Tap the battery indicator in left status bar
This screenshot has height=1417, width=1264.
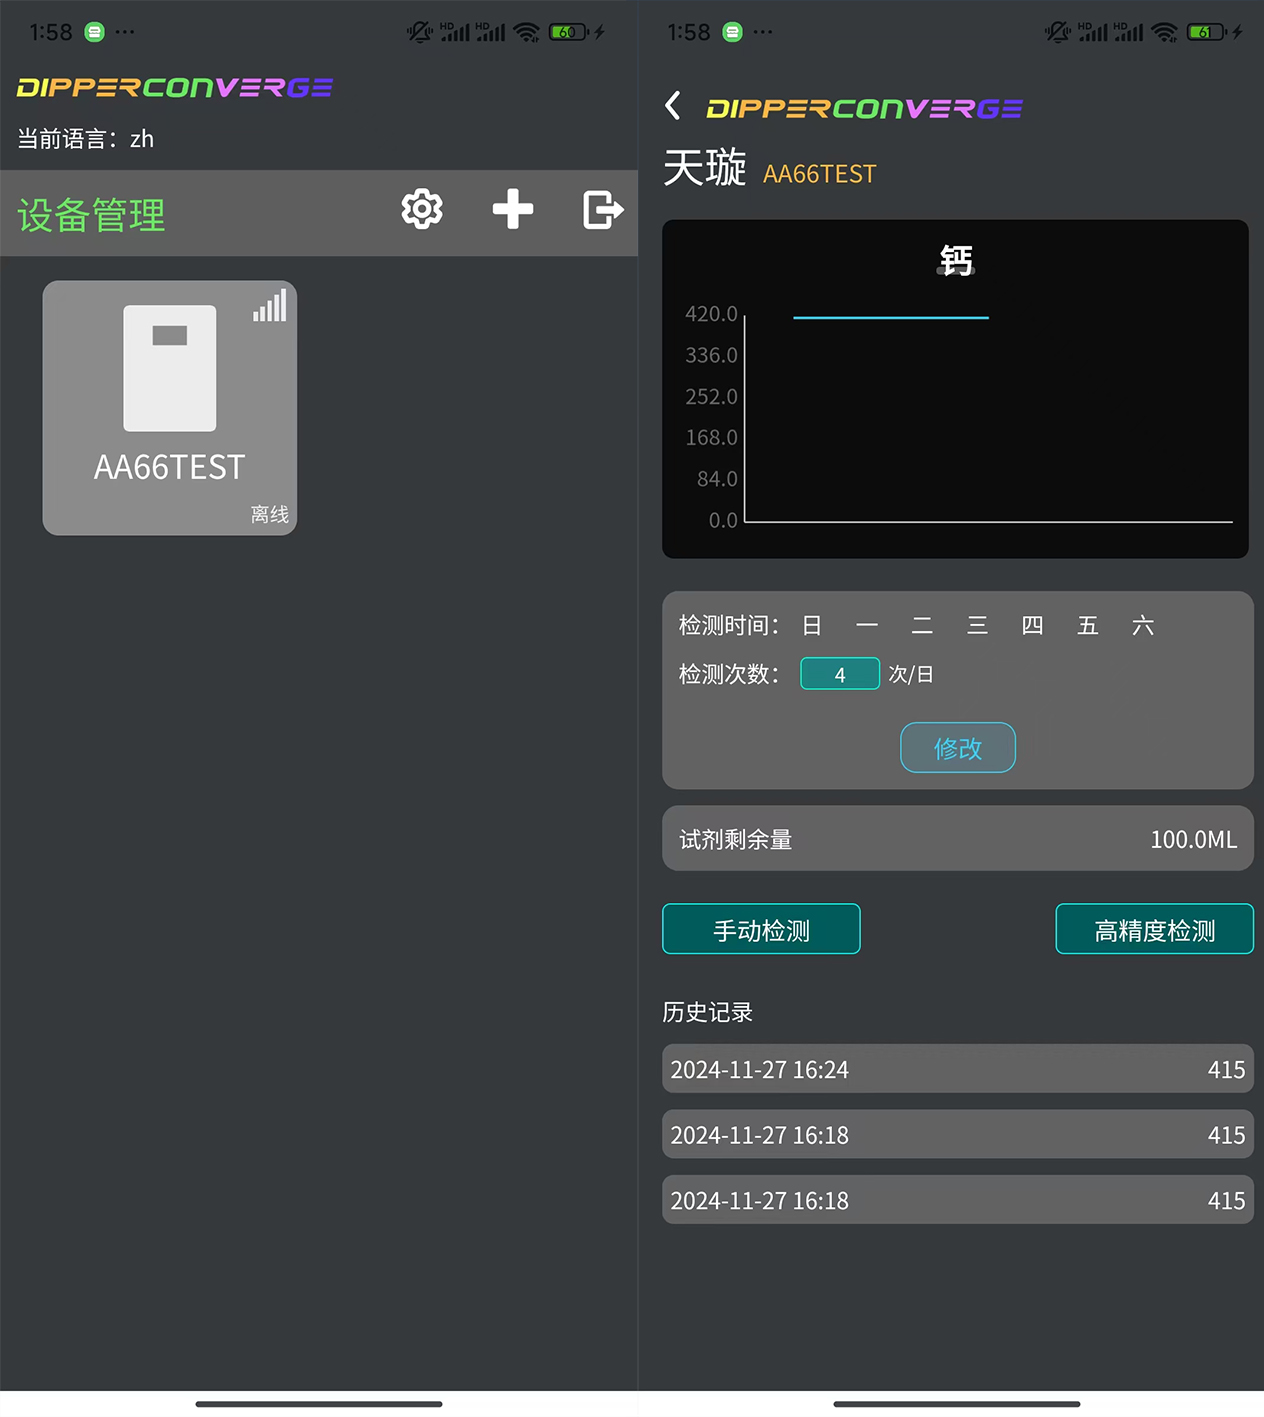coord(567,32)
